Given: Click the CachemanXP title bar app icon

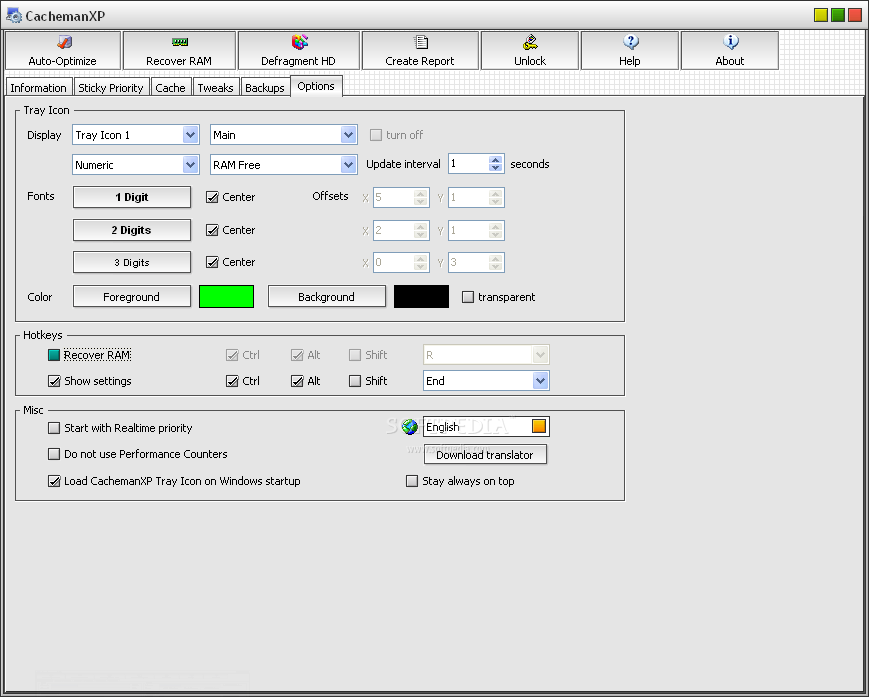Looking at the screenshot, I should pos(14,16).
